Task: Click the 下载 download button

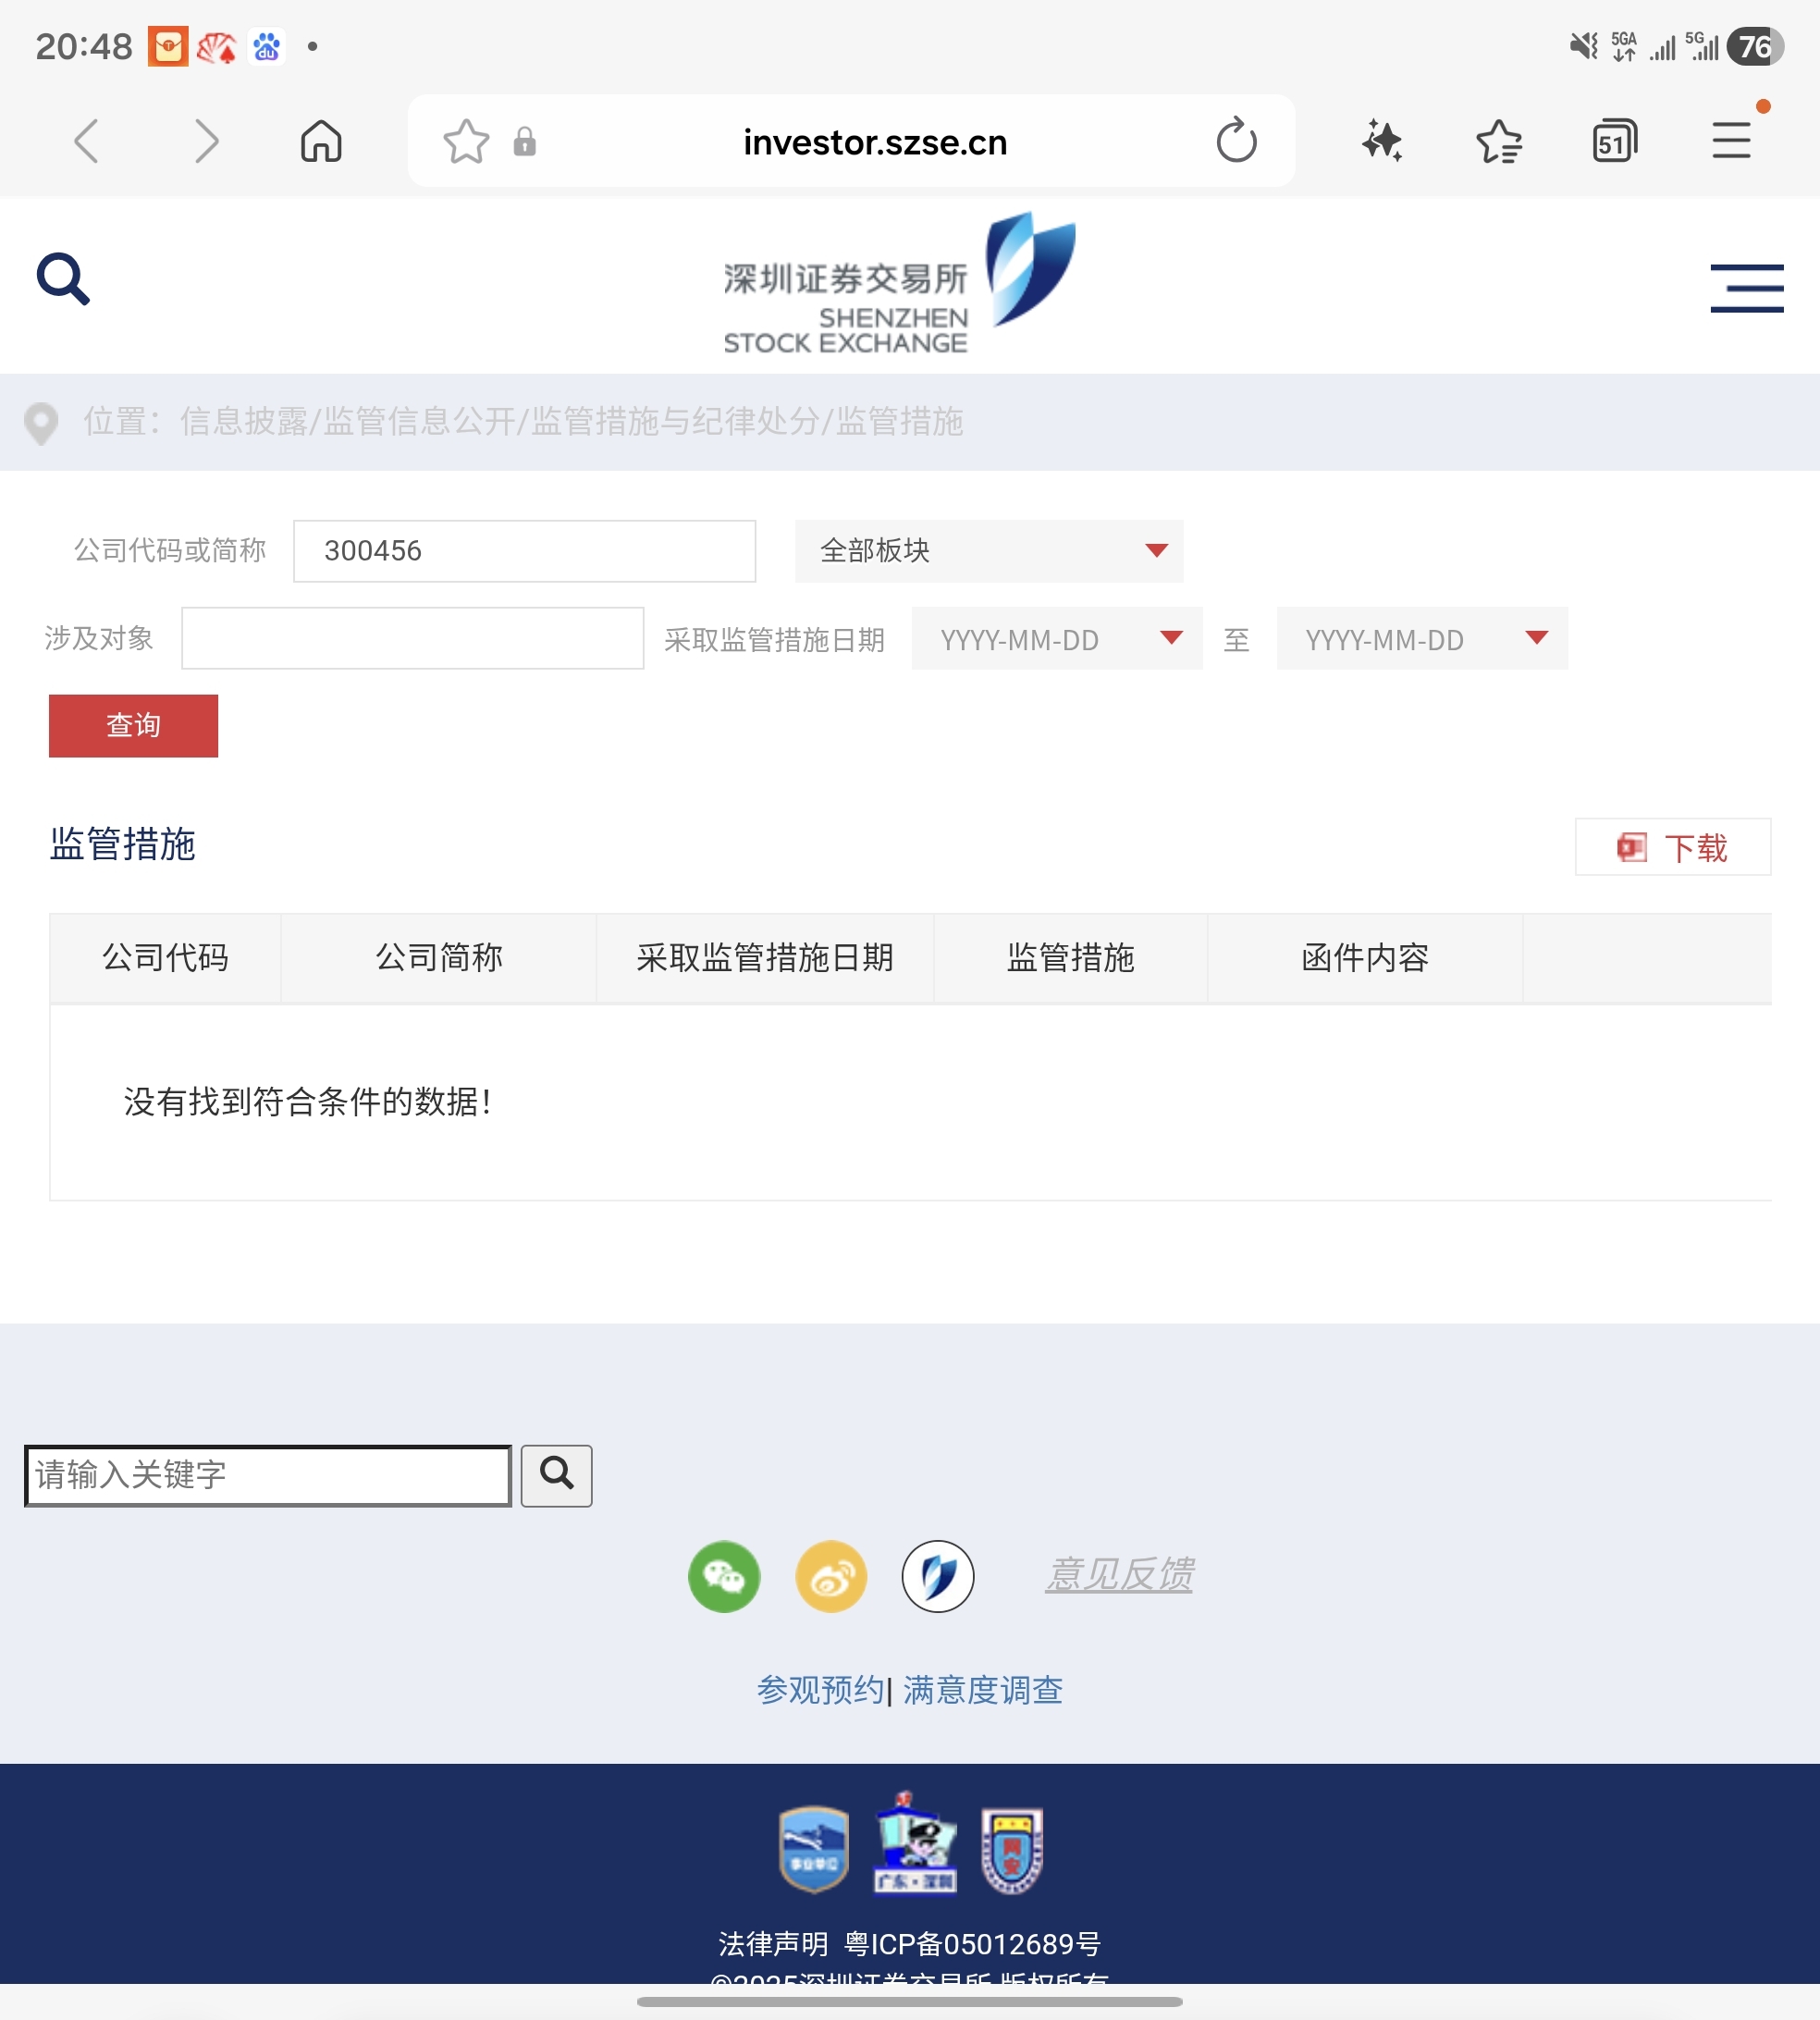Action: [x=1672, y=847]
